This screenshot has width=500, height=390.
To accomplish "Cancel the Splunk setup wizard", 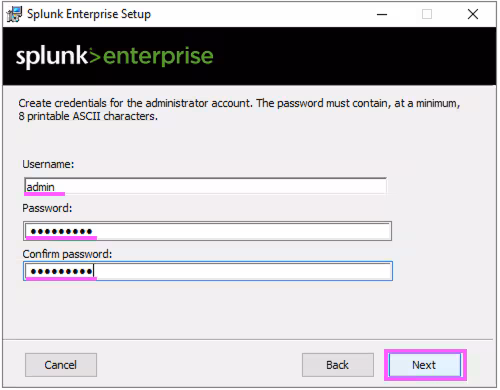I will coord(61,365).
